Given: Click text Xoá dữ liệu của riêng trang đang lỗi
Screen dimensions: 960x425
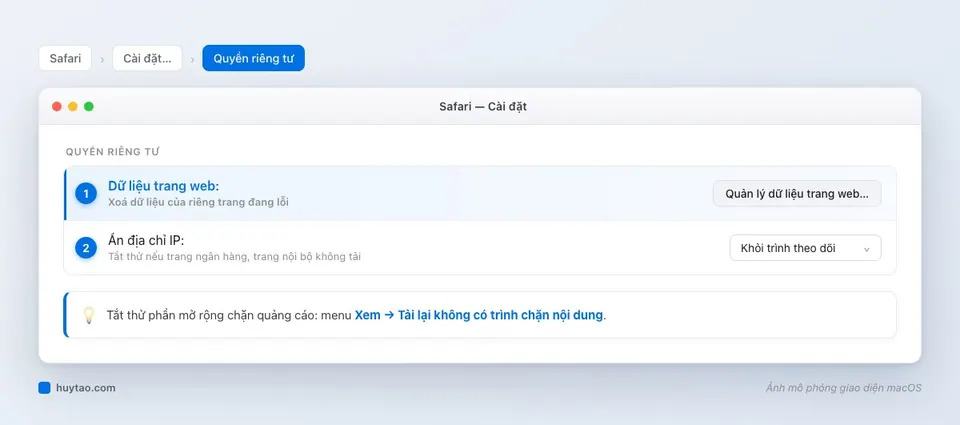Looking at the screenshot, I should pos(198,202).
